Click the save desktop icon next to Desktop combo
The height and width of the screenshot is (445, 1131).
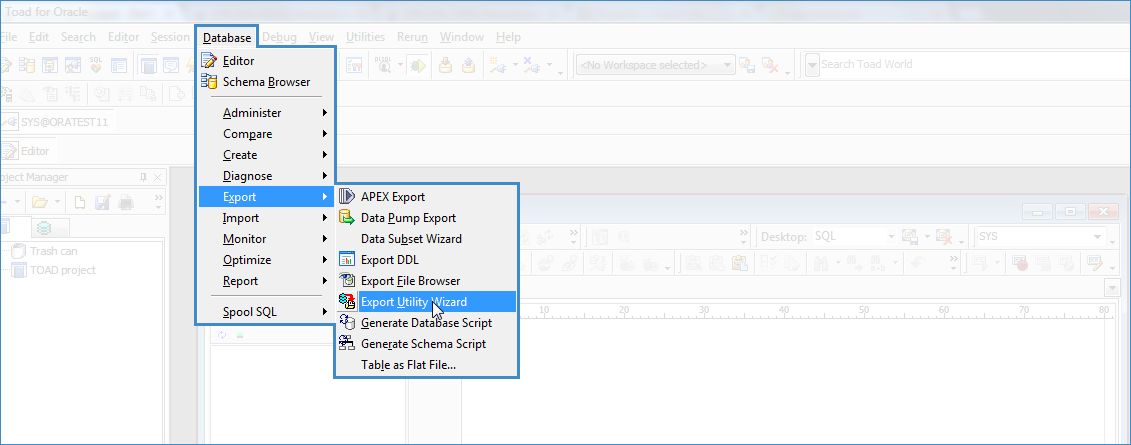pyautogui.click(x=909, y=237)
